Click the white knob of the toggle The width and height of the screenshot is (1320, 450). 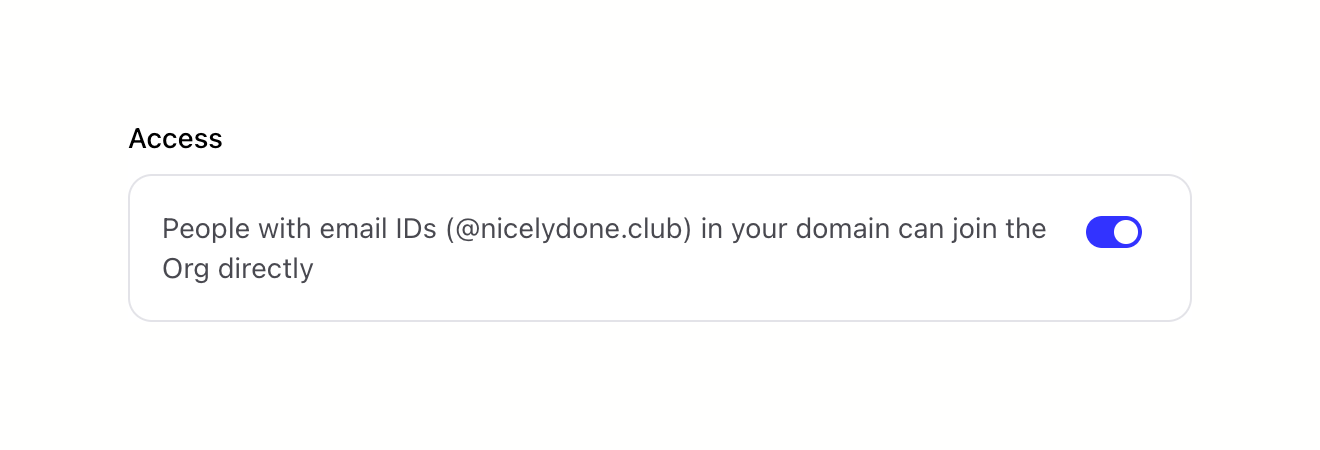tap(1126, 232)
